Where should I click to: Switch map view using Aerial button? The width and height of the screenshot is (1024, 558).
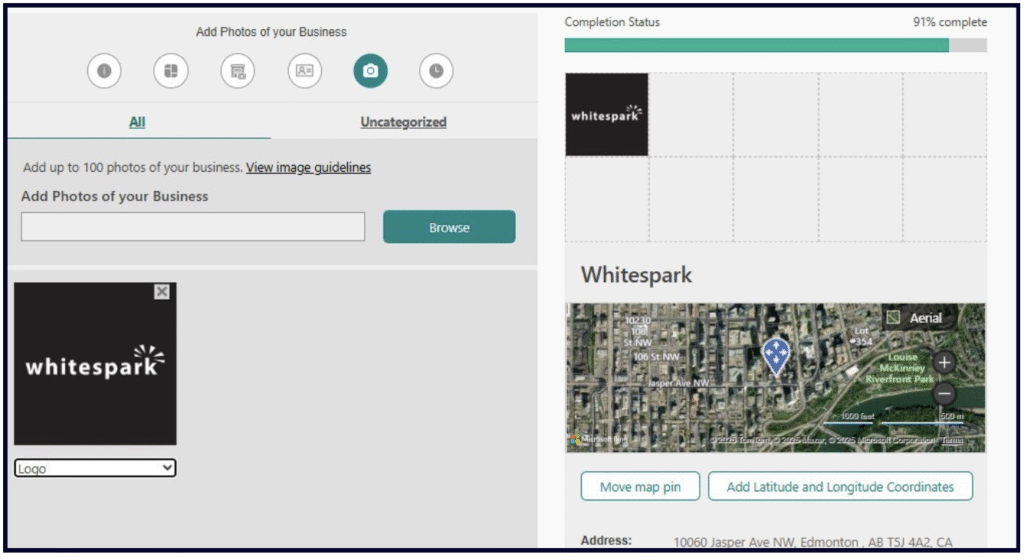click(915, 318)
